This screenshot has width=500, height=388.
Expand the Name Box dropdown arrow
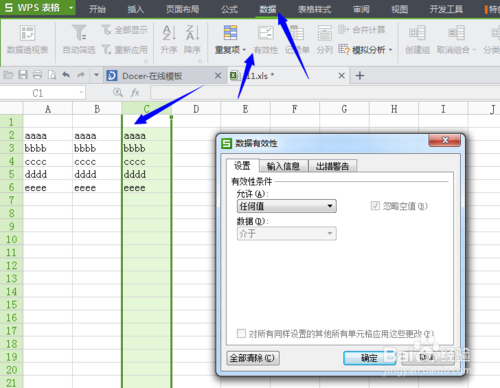(x=81, y=93)
